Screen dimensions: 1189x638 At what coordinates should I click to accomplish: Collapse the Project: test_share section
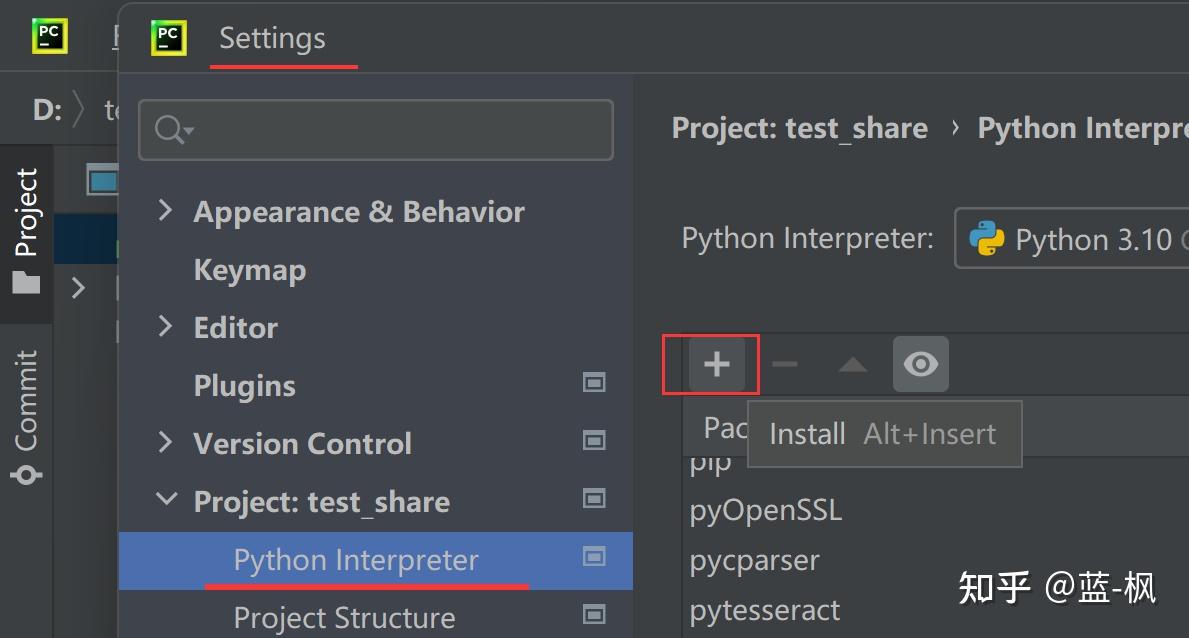pyautogui.click(x=166, y=500)
